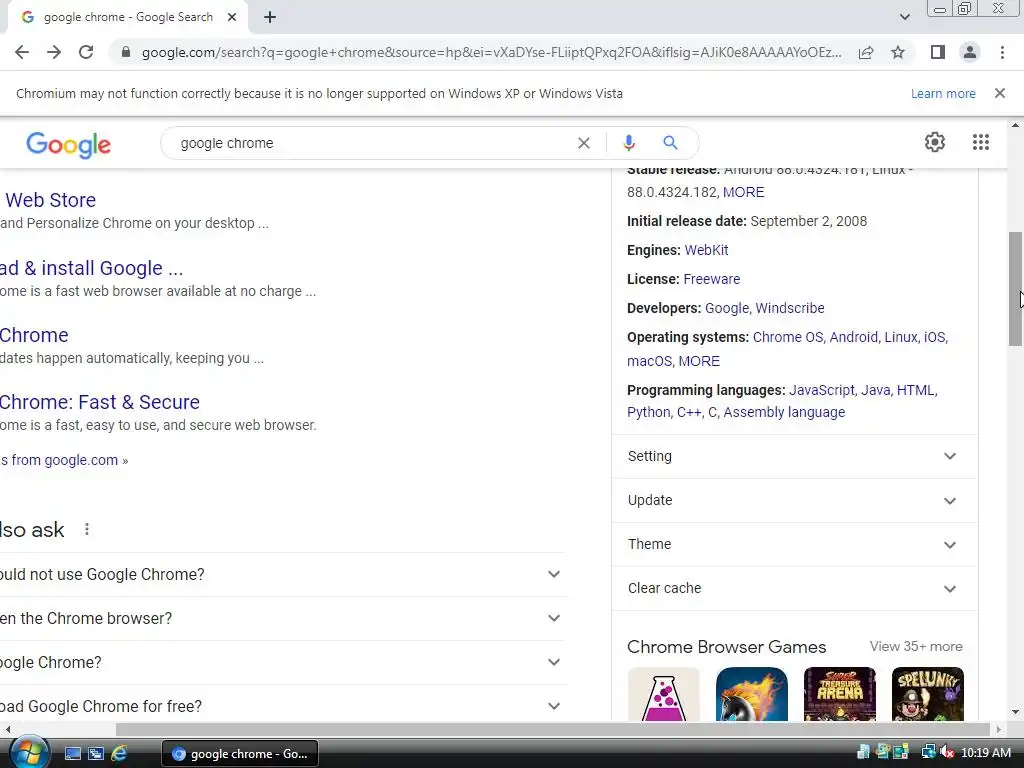1024x768 pixels.
Task: Close the google chrome search tab
Action: pos(232,17)
